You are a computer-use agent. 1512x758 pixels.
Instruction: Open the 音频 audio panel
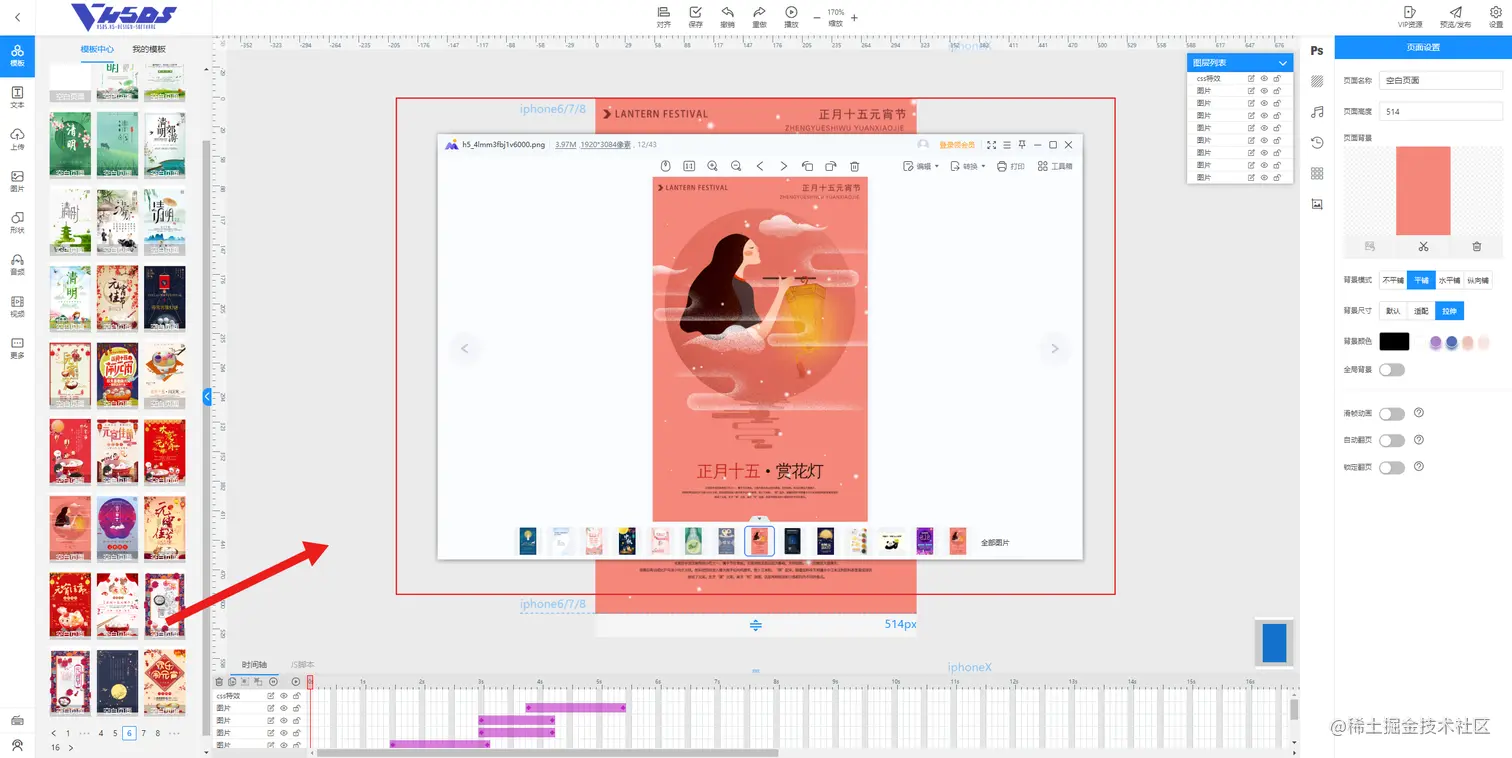[17, 265]
